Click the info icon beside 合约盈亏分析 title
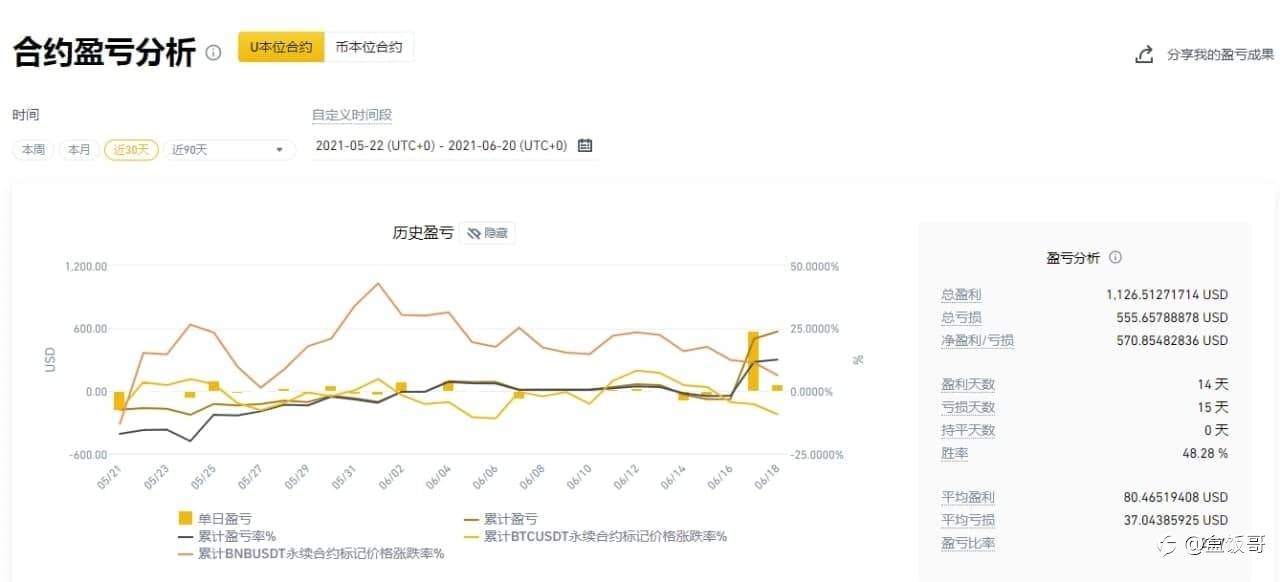The height and width of the screenshot is (582, 1280). pyautogui.click(x=213, y=53)
